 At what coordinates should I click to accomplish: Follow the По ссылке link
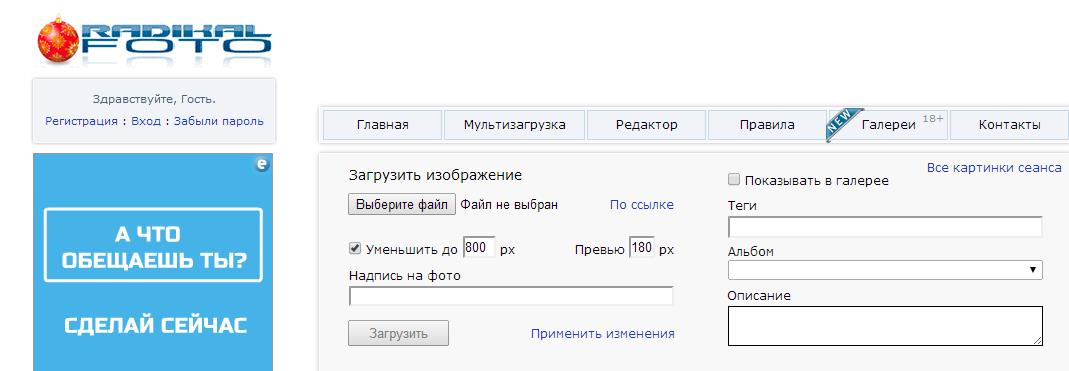[x=642, y=205]
